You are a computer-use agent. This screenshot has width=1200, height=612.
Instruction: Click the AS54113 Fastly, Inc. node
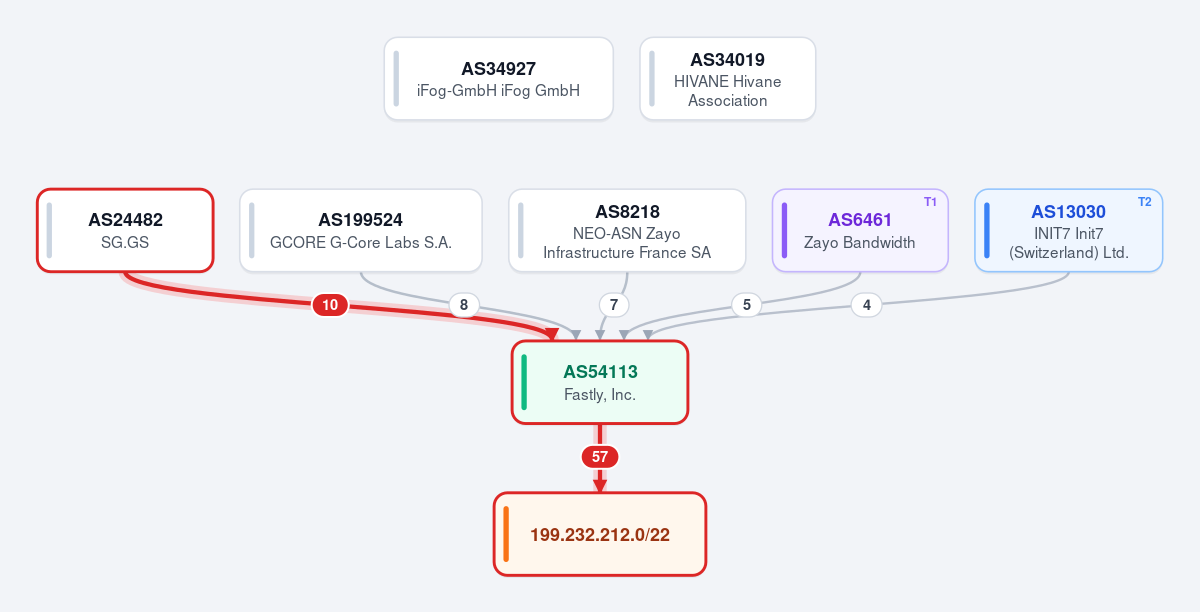[600, 382]
